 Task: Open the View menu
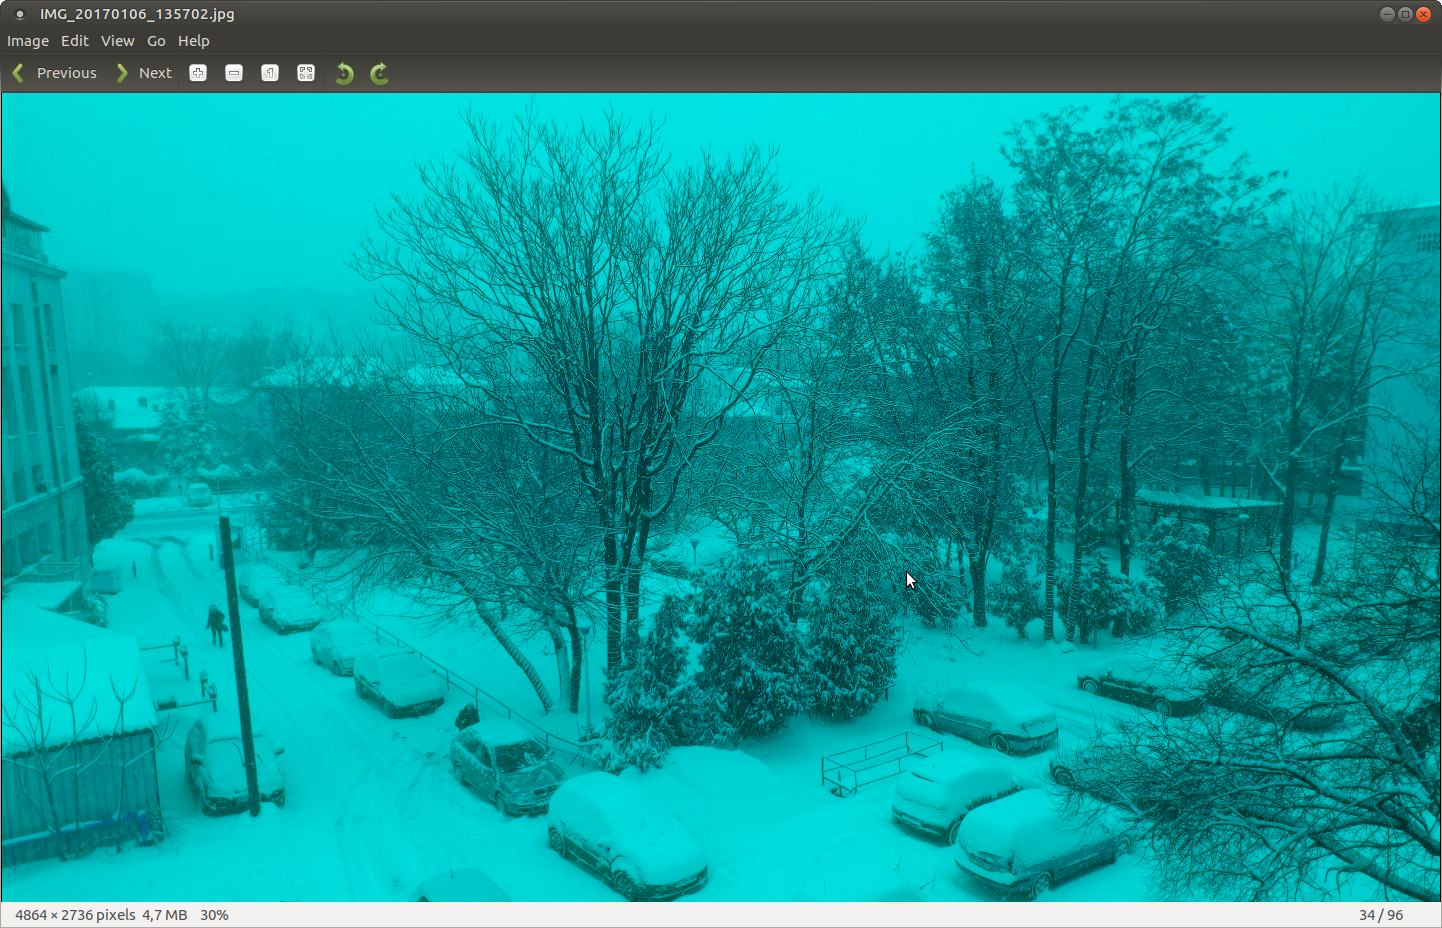(117, 41)
